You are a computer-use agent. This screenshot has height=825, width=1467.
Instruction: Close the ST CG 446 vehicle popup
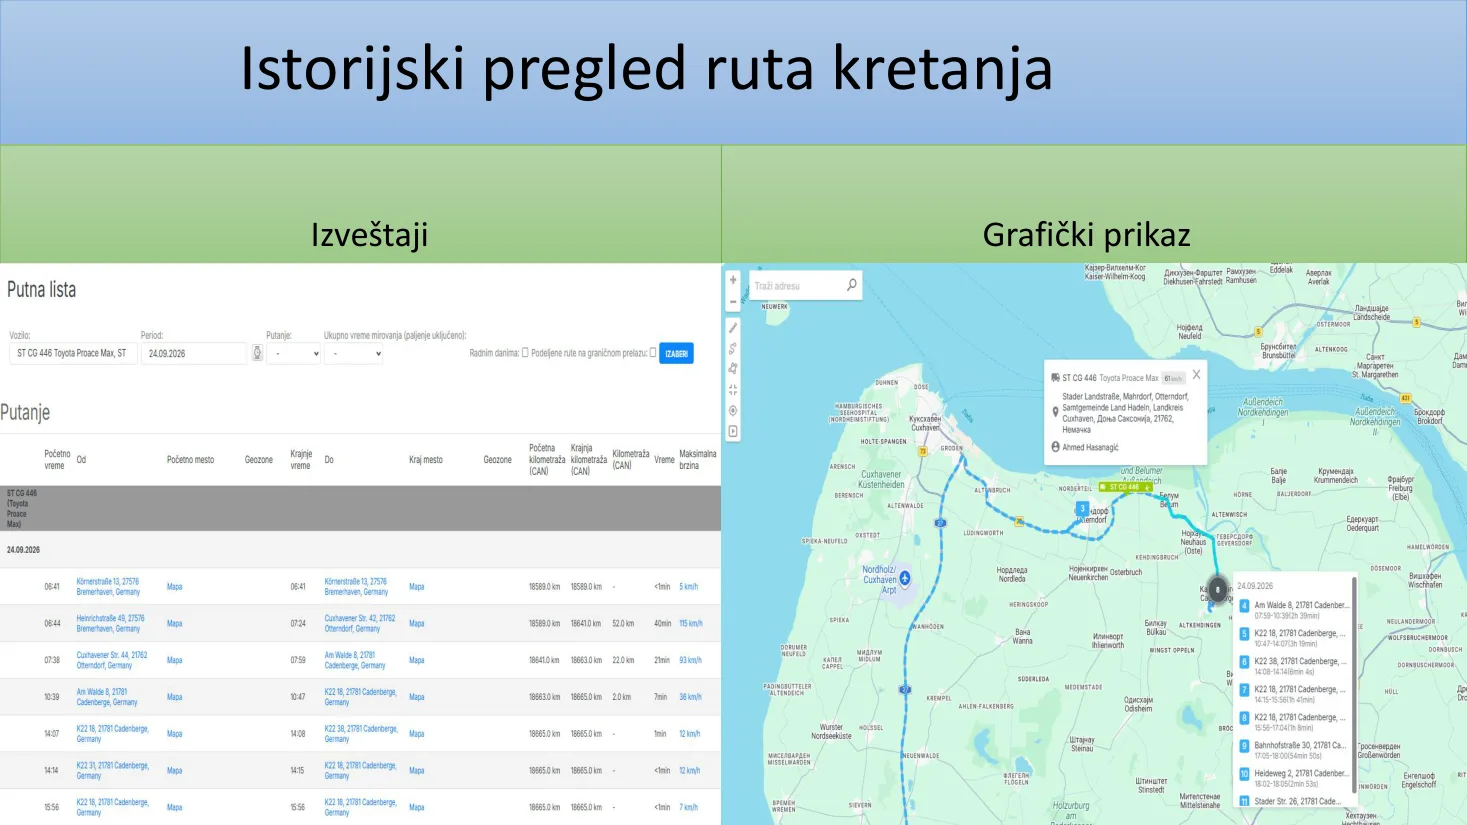[x=1196, y=375]
